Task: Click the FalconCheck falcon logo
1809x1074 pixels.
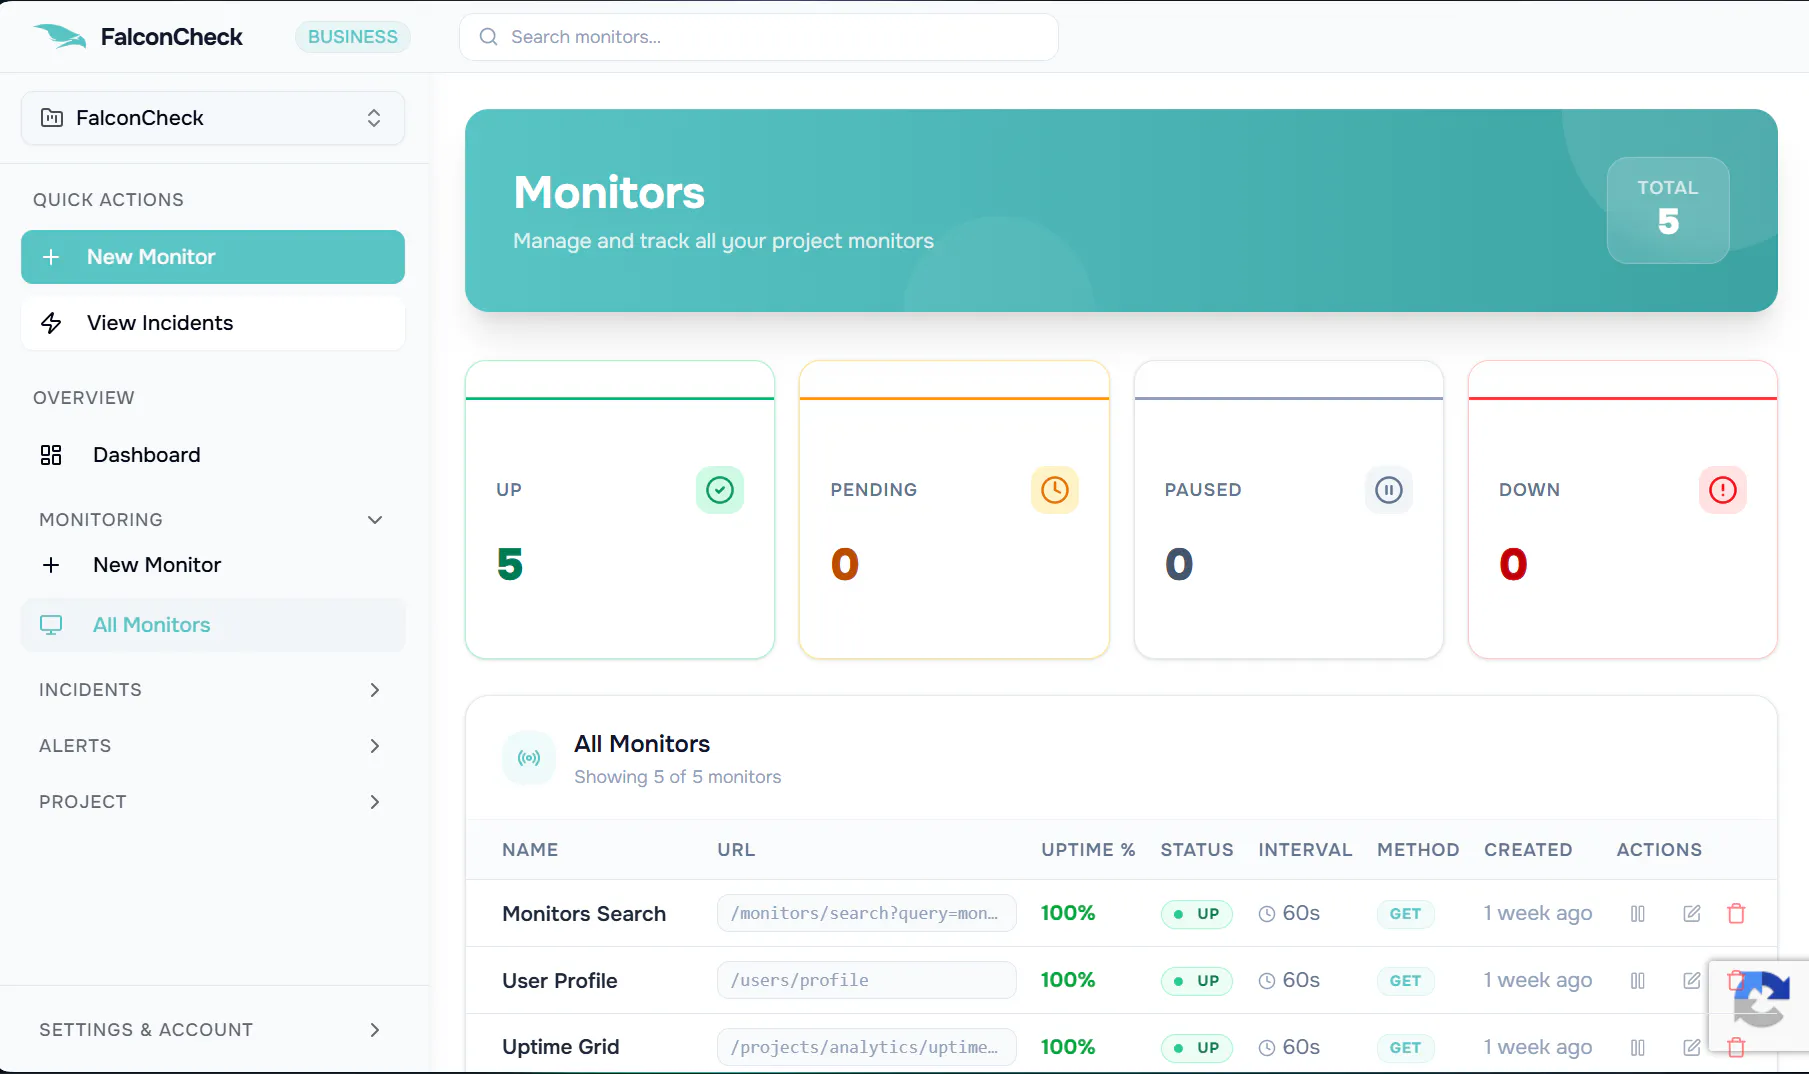Action: [60, 37]
